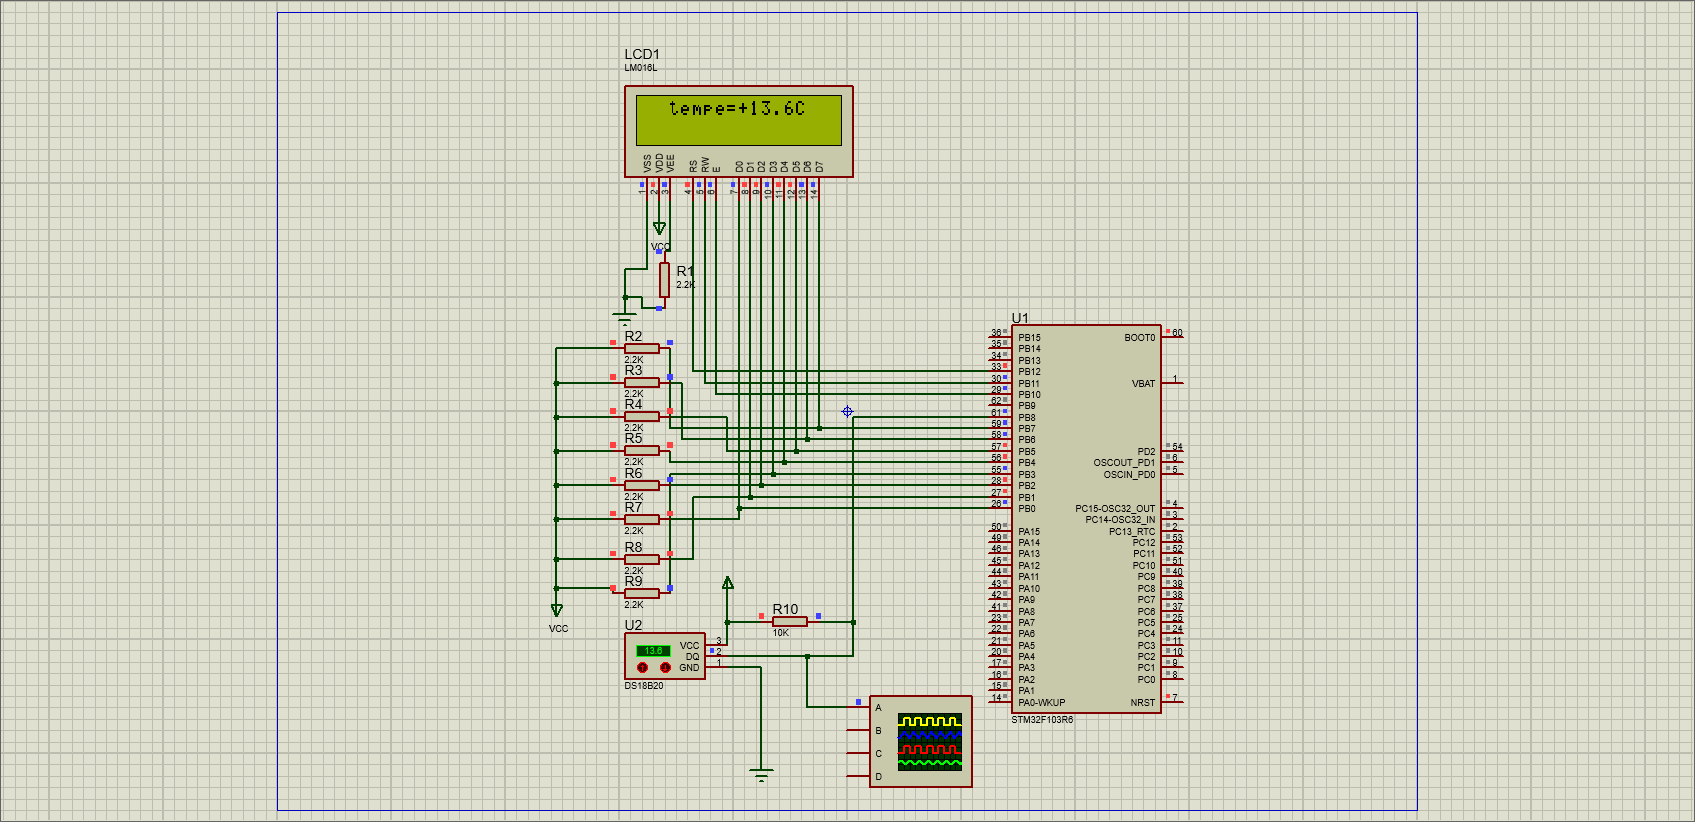Click the RS pin label on the LCD
1695x822 pixels.
tap(693, 166)
